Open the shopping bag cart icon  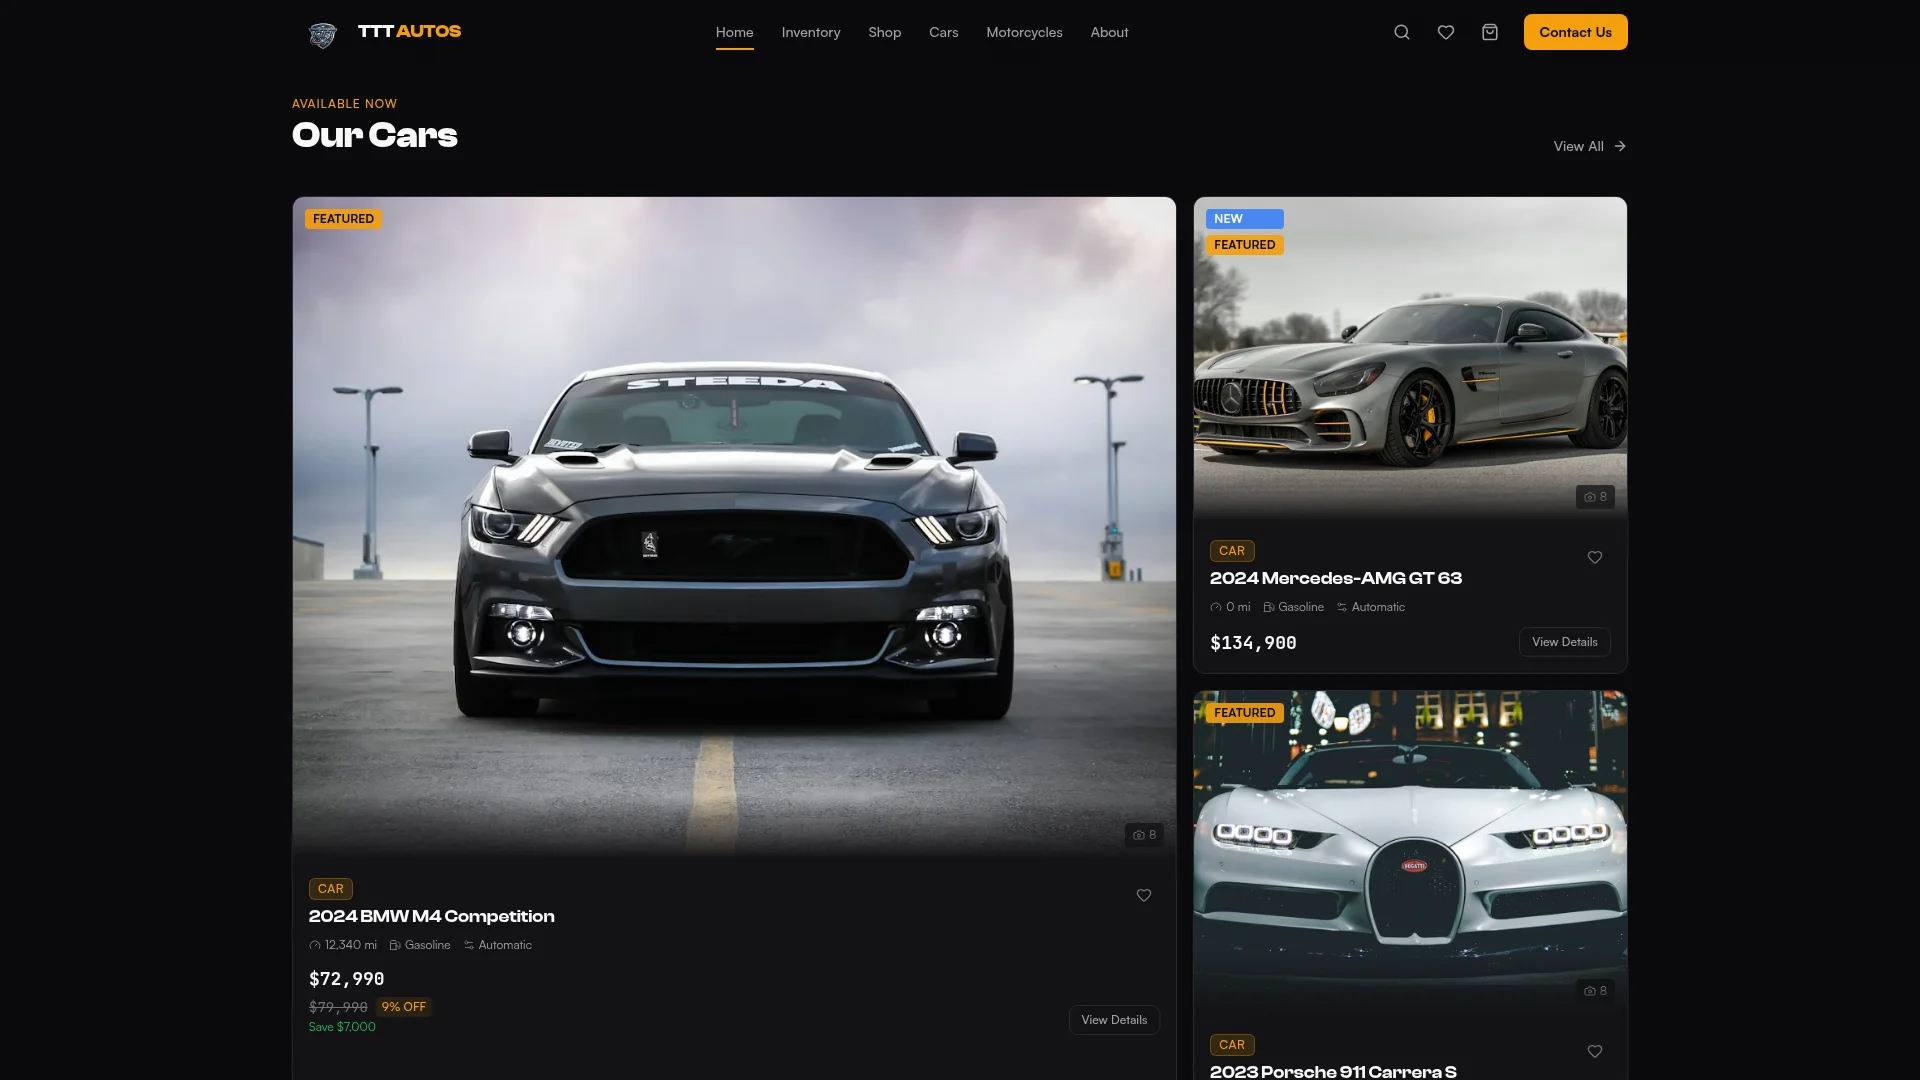tap(1490, 32)
